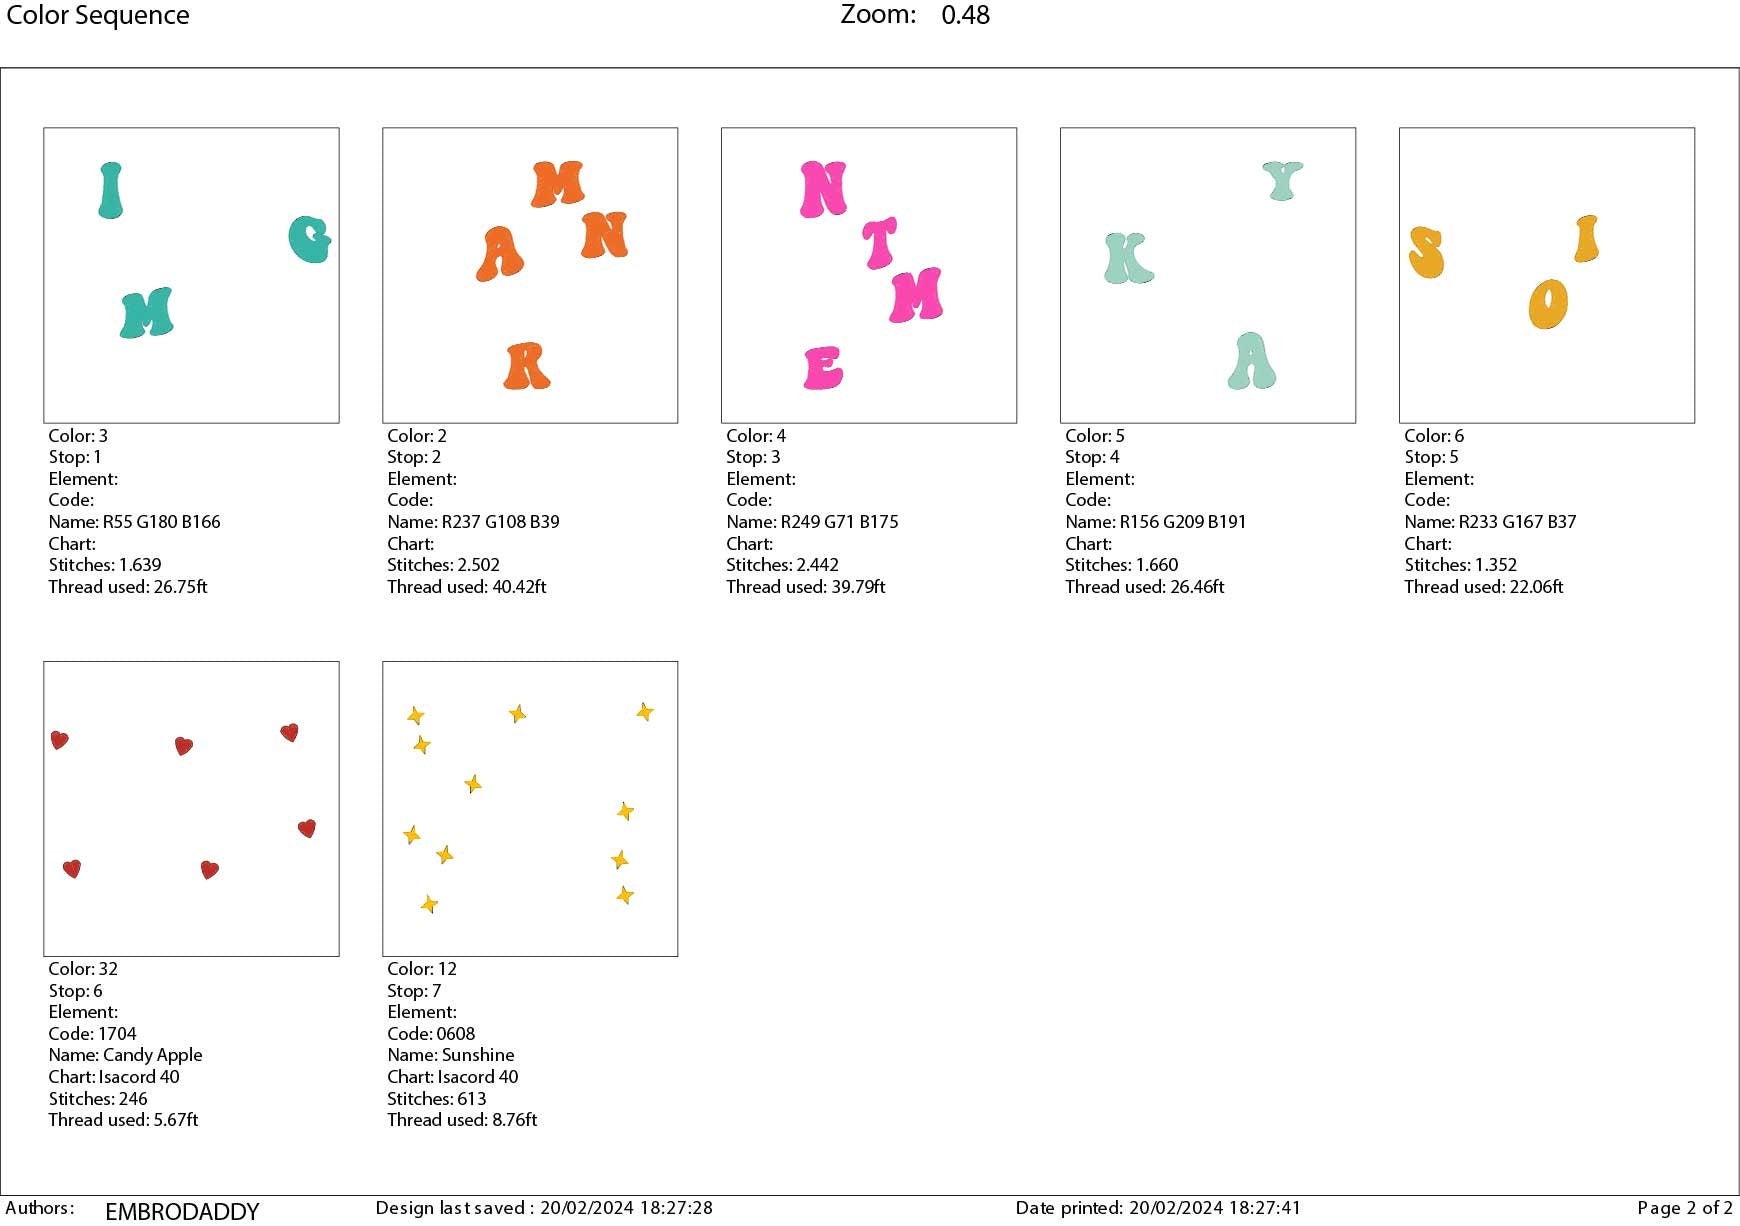
Task: Open the yellow stars thumbnail
Action: 530,808
